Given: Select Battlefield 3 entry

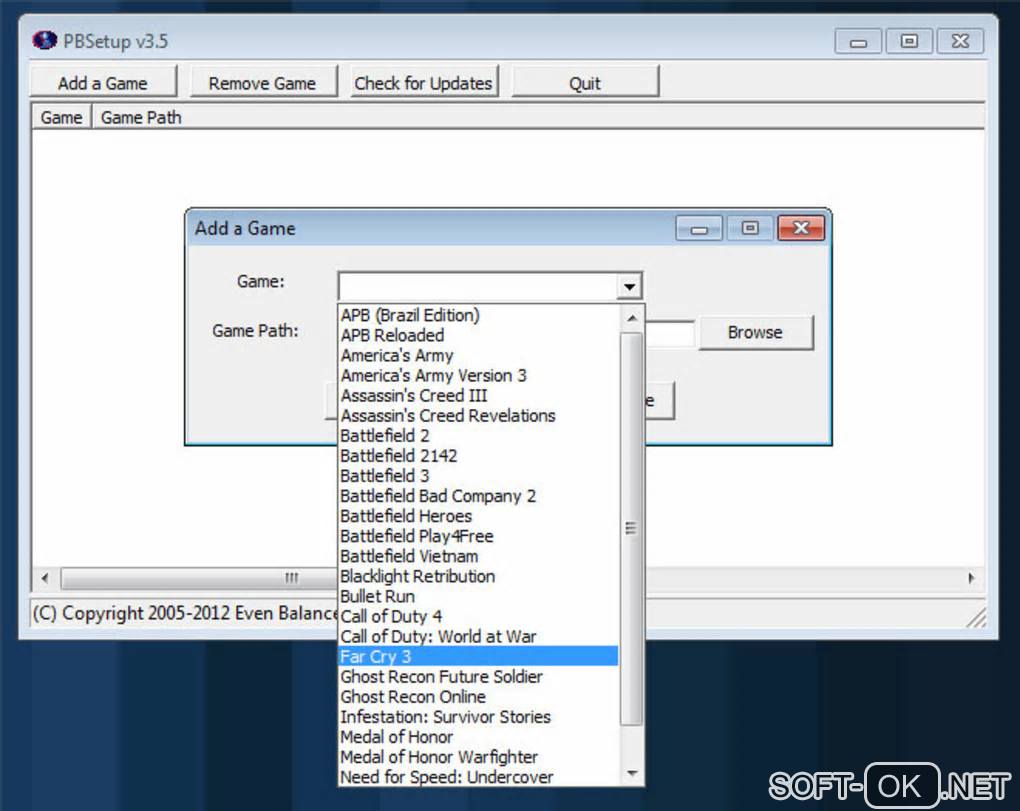Looking at the screenshot, I should point(478,476).
